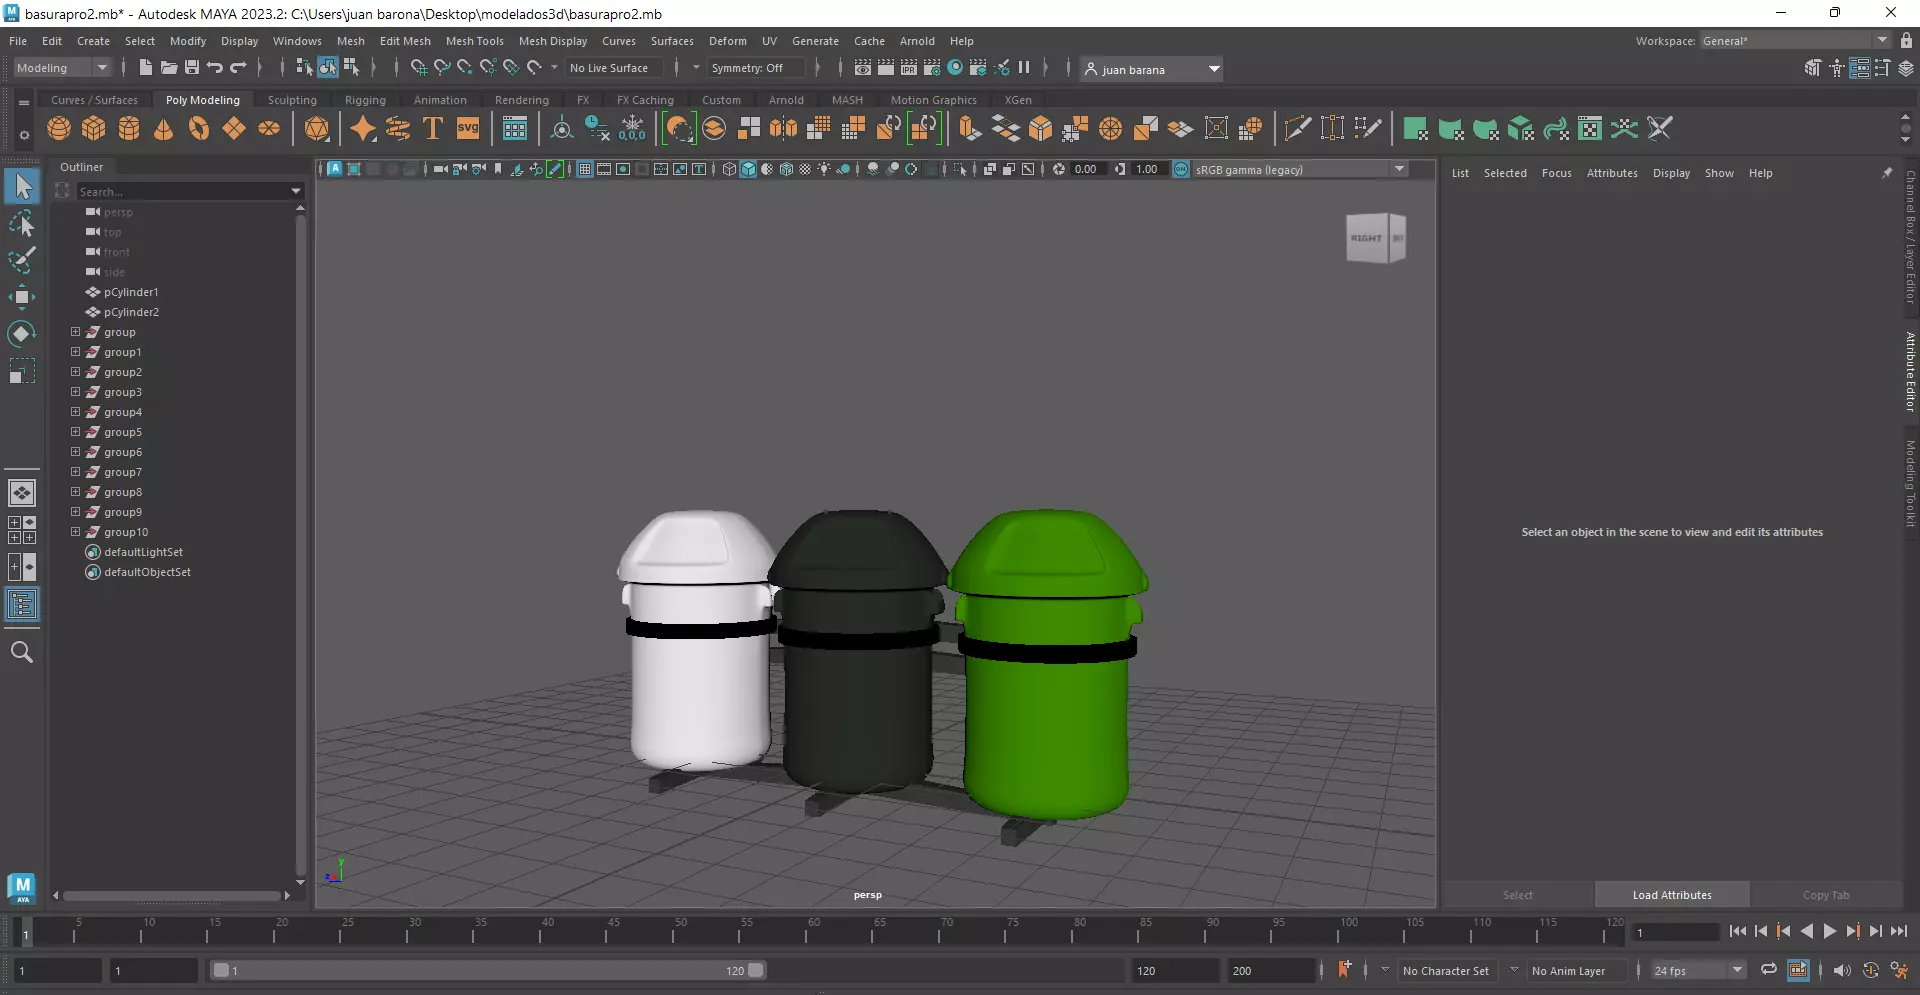This screenshot has height=995, width=1920.
Task: Select pCylinder2 in the Outliner
Action: pyautogui.click(x=131, y=312)
